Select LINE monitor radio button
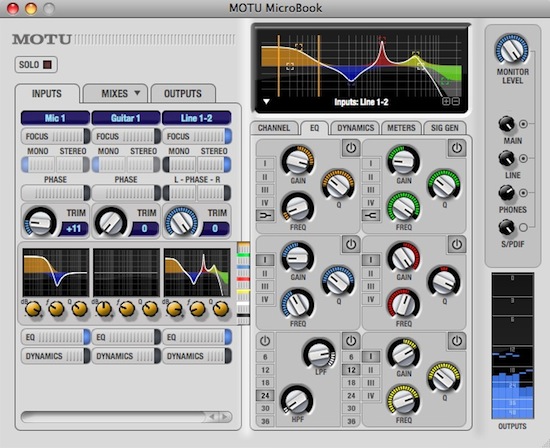Viewport: 550px width, 448px height. point(523,159)
